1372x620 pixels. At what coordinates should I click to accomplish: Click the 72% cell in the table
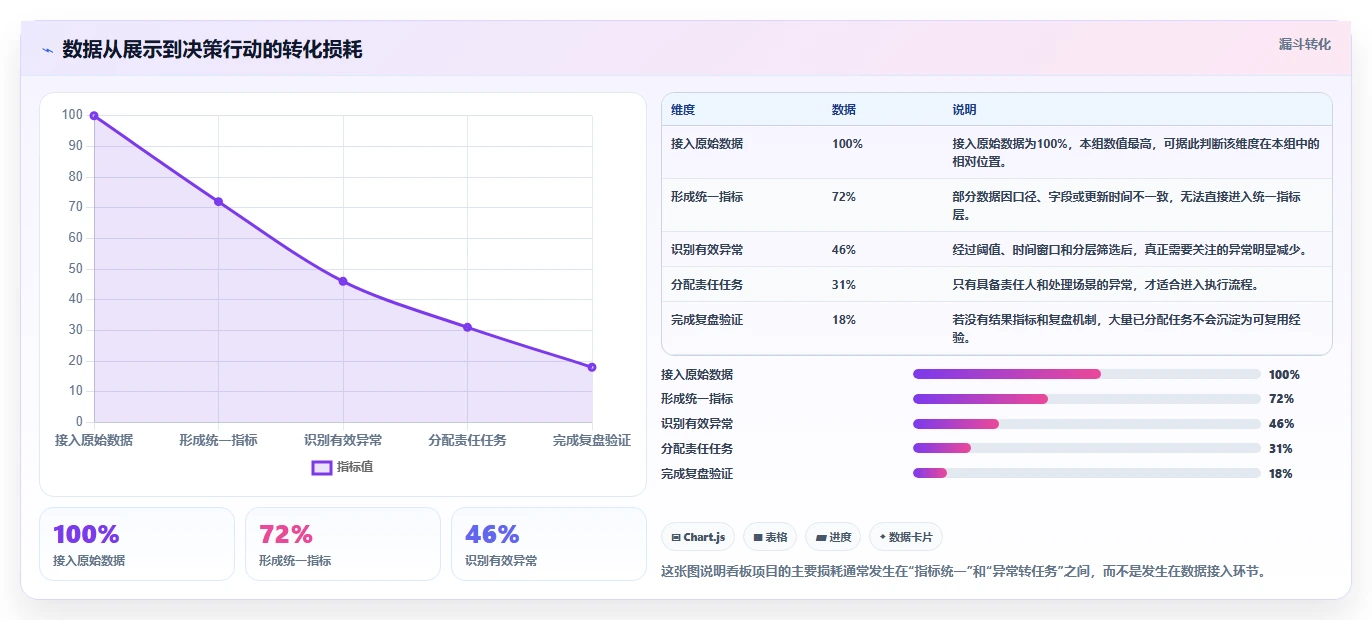click(x=844, y=197)
